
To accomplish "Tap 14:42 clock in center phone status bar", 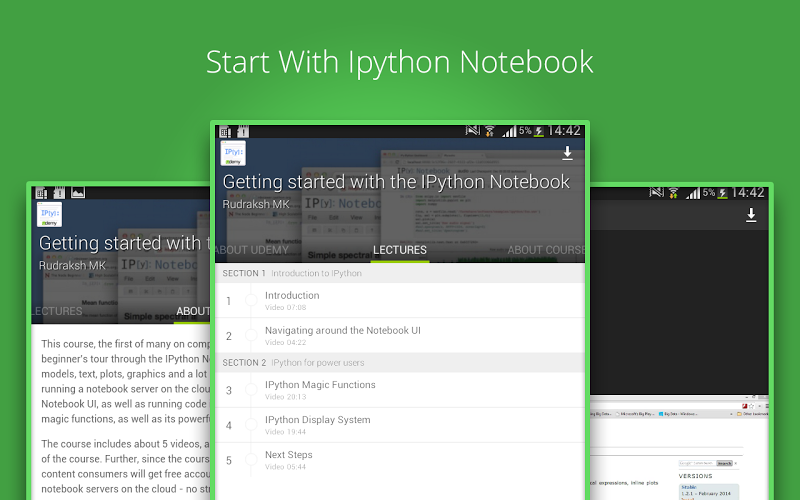I will point(564,131).
